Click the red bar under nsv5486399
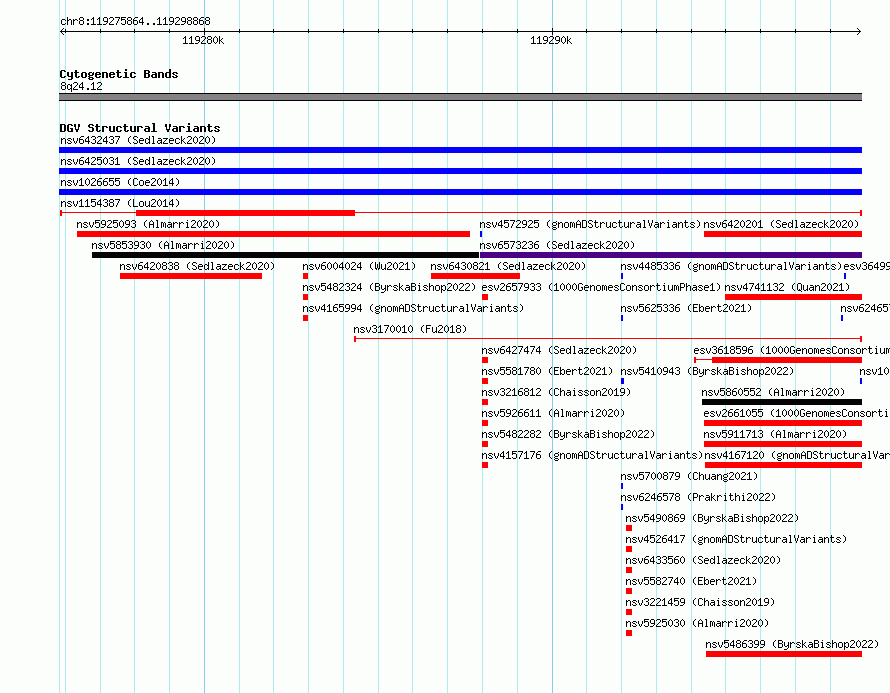The image size is (890, 693). (x=784, y=654)
